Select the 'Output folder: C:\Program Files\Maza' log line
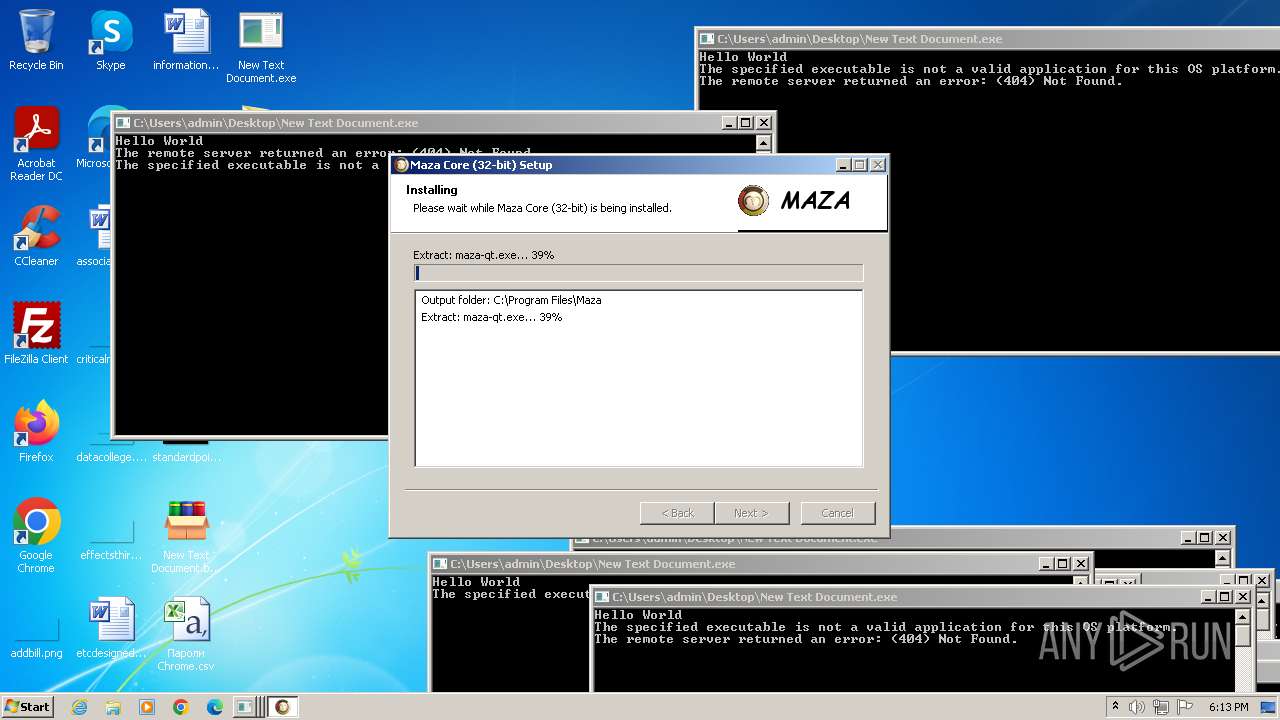The image size is (1280, 720). pyautogui.click(x=511, y=300)
